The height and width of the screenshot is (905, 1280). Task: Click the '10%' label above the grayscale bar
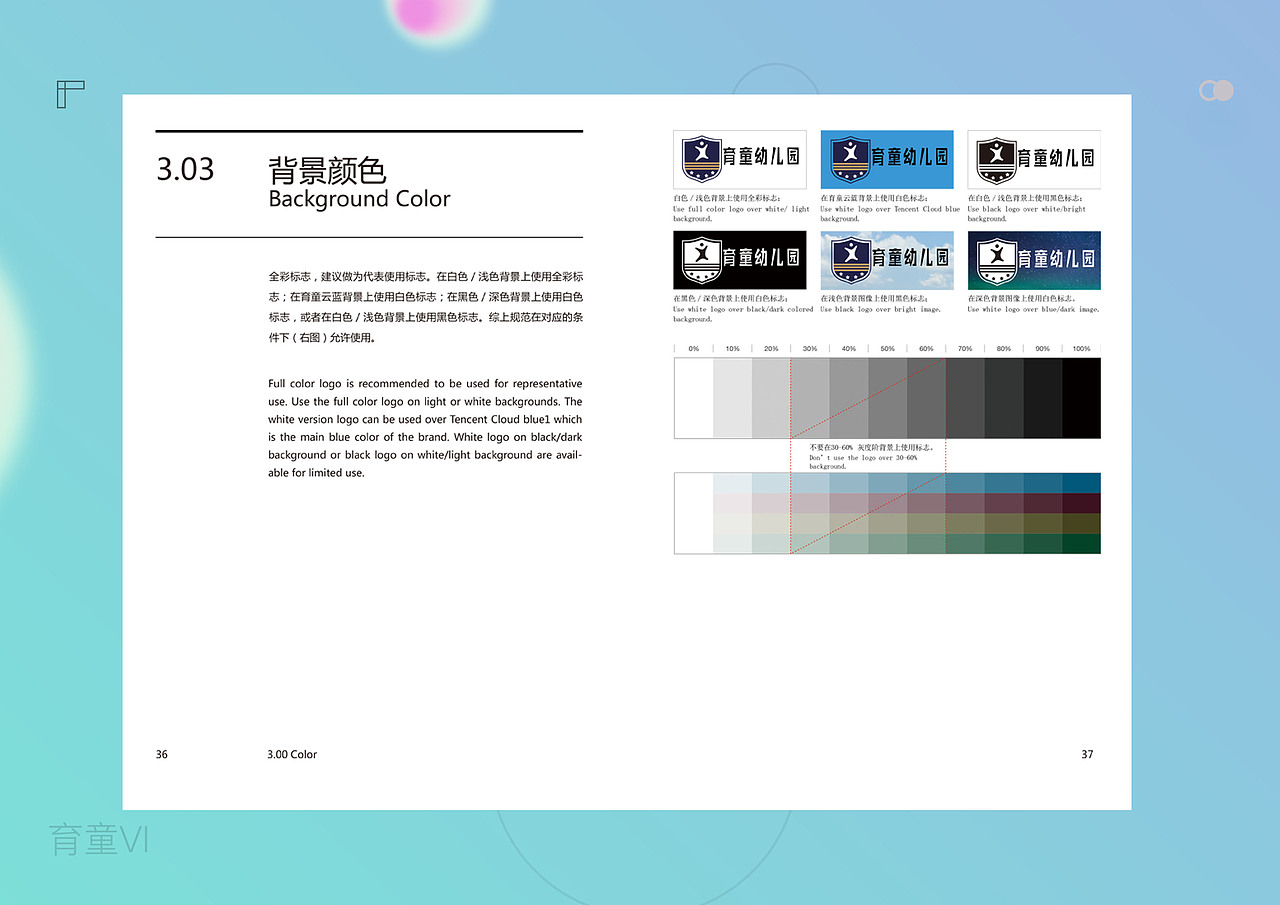point(733,349)
